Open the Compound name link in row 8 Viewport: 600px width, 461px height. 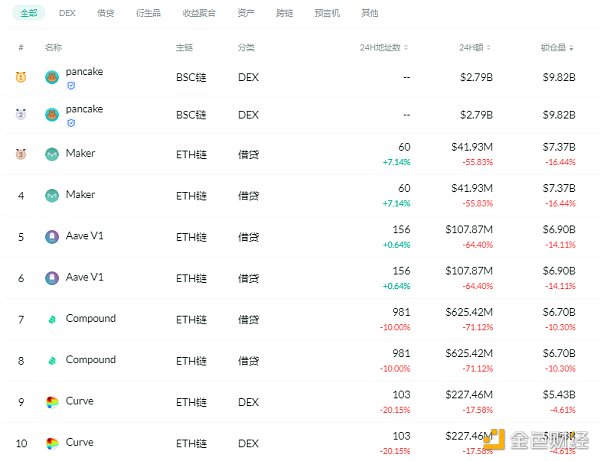coord(90,360)
